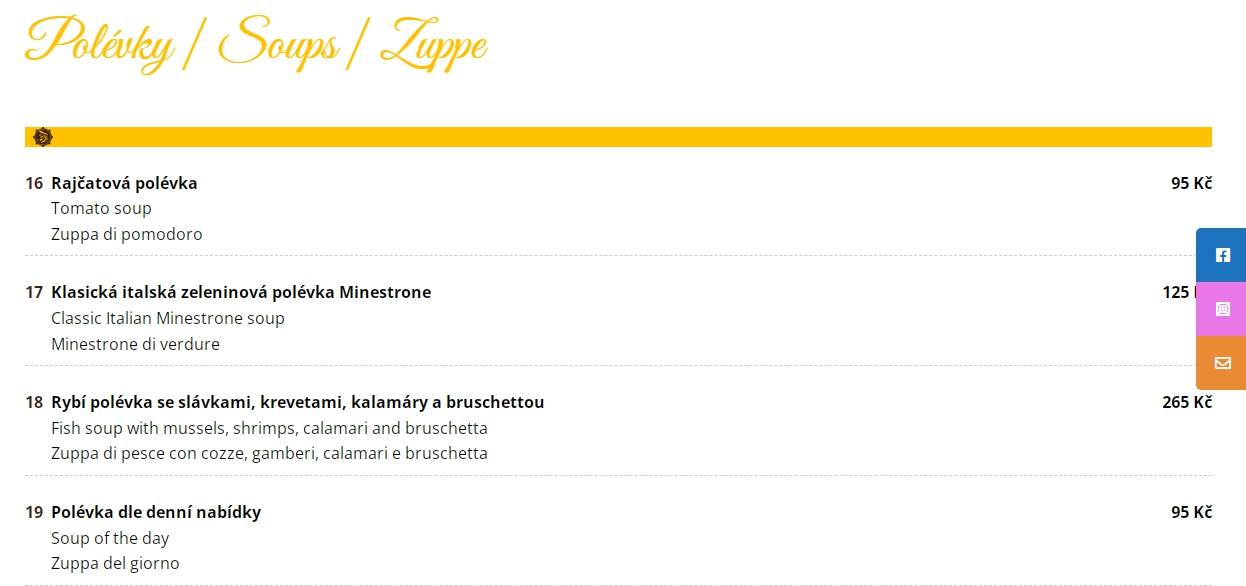Image resolution: width=1246 pixels, height=586 pixels.
Task: Click the Soup of the day description
Action: click(x=110, y=538)
